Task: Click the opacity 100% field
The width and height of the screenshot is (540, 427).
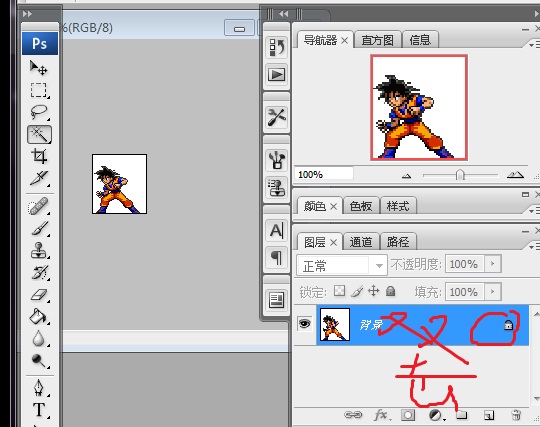Action: click(465, 264)
